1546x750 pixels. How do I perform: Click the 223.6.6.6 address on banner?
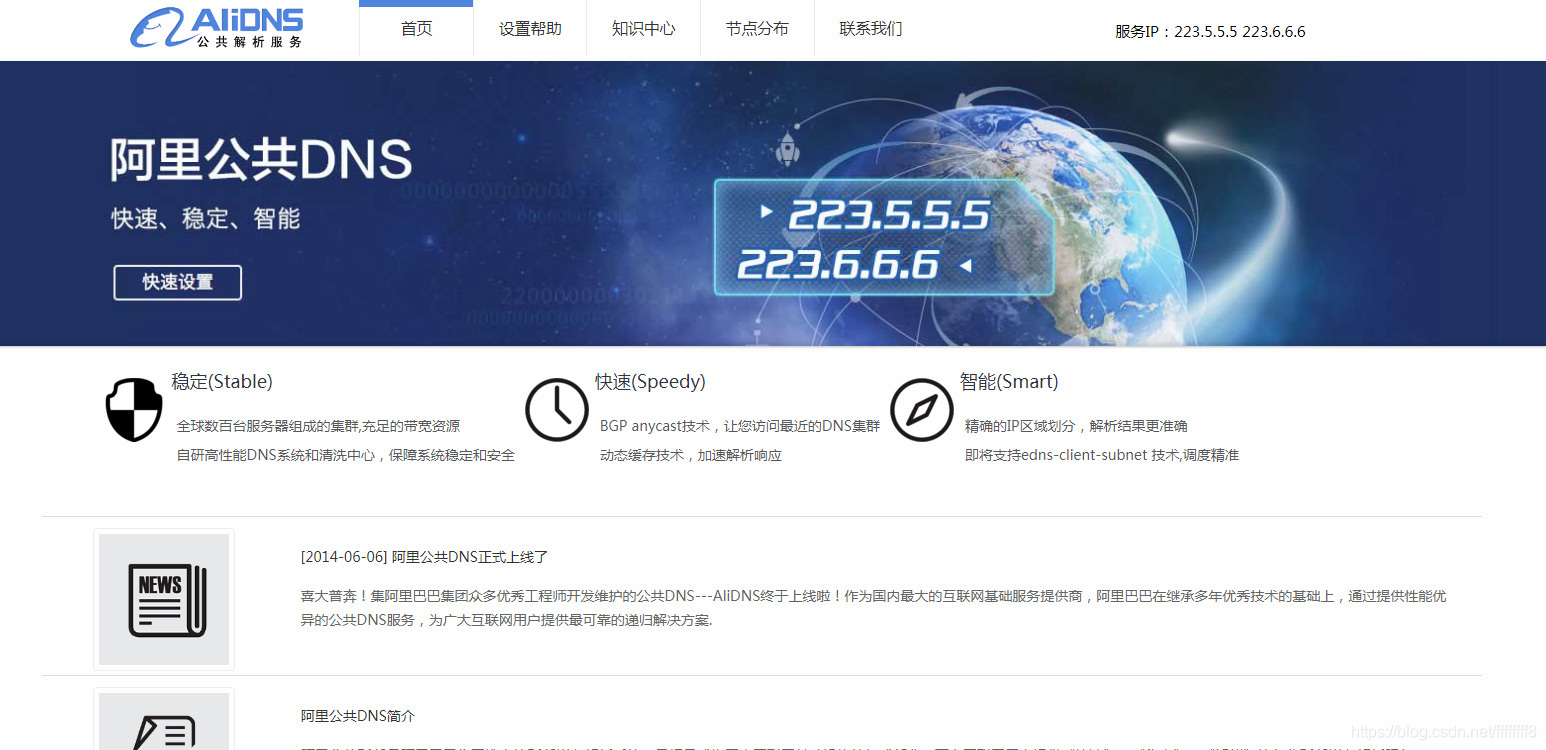pos(838,265)
